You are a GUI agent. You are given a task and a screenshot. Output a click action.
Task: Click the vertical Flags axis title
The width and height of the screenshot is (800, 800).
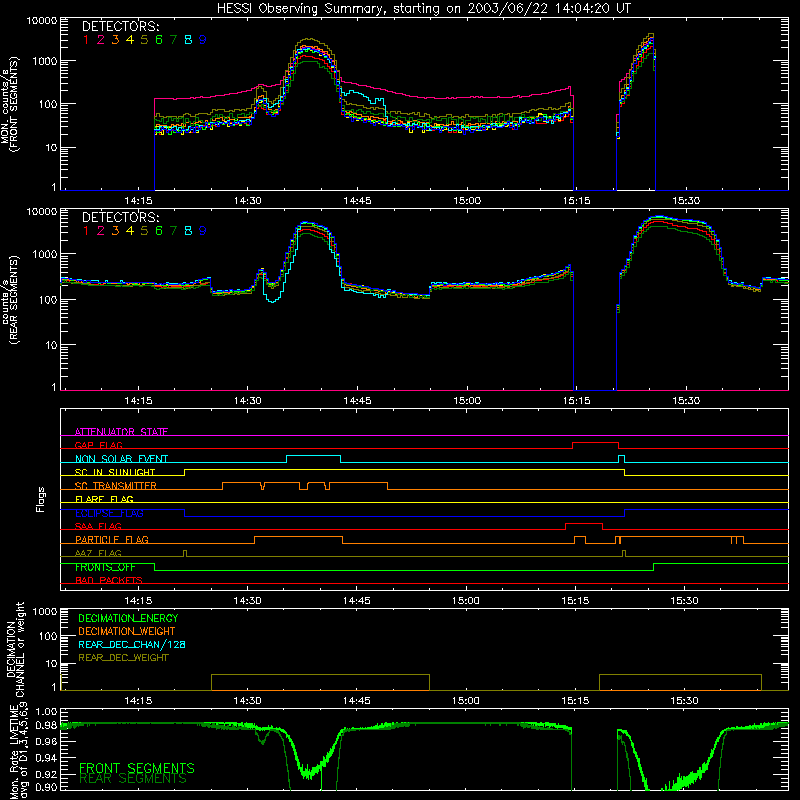tap(41, 499)
